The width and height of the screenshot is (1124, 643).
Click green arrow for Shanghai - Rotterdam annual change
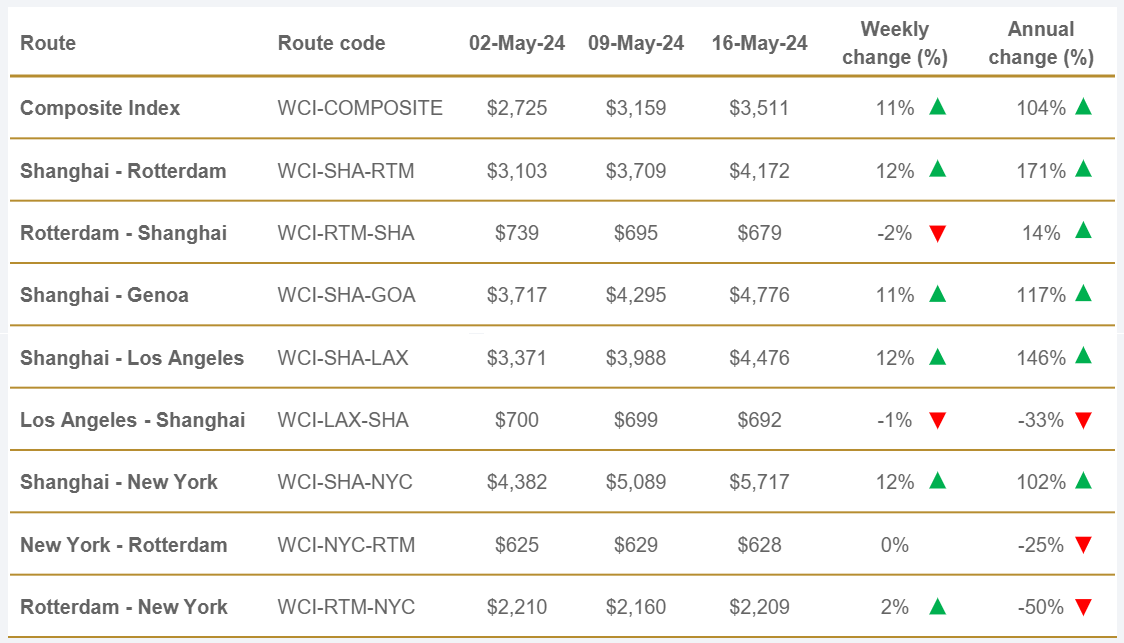[x=1083, y=170]
